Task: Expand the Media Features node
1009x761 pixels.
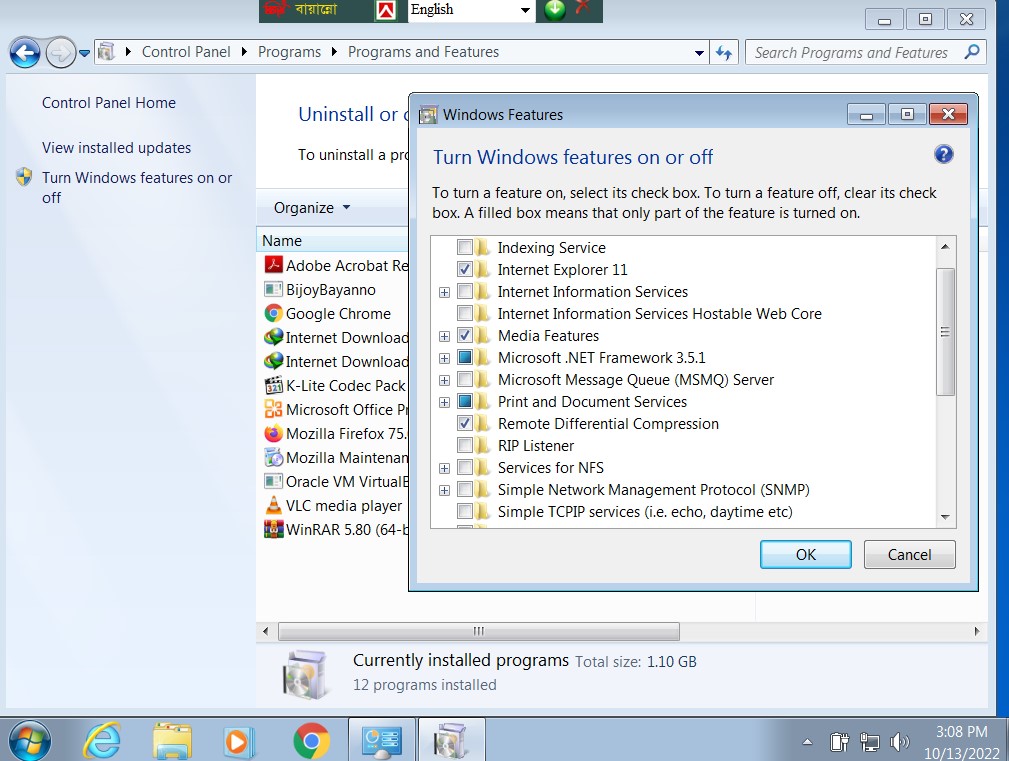Action: [444, 336]
